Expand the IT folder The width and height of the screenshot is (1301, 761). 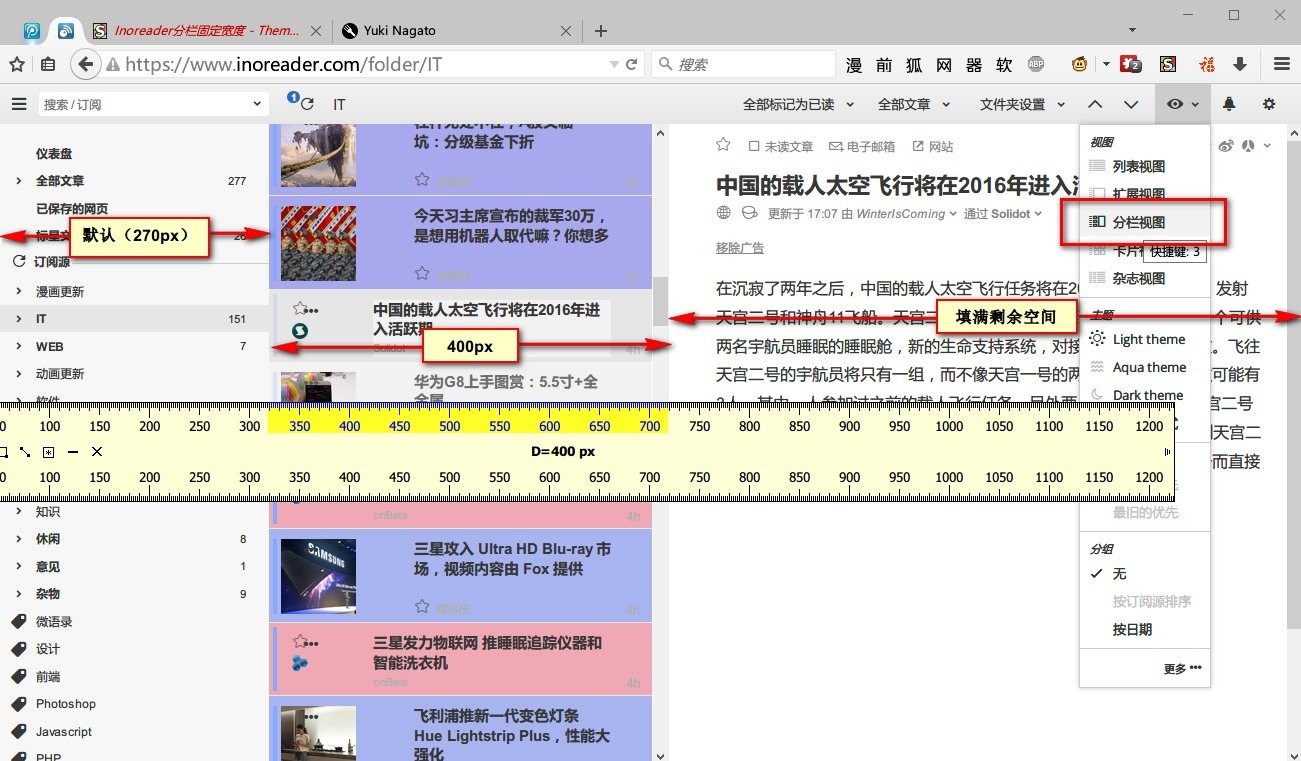(x=18, y=319)
